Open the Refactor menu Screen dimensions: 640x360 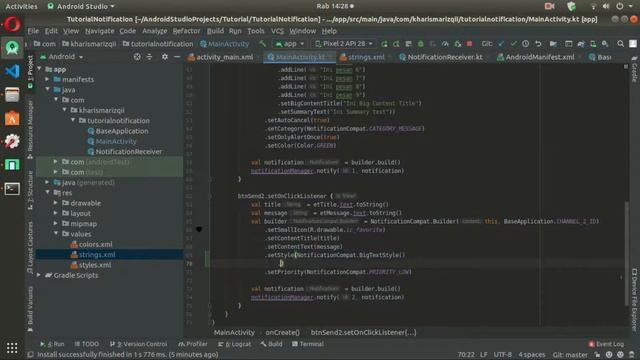(x=186, y=31)
